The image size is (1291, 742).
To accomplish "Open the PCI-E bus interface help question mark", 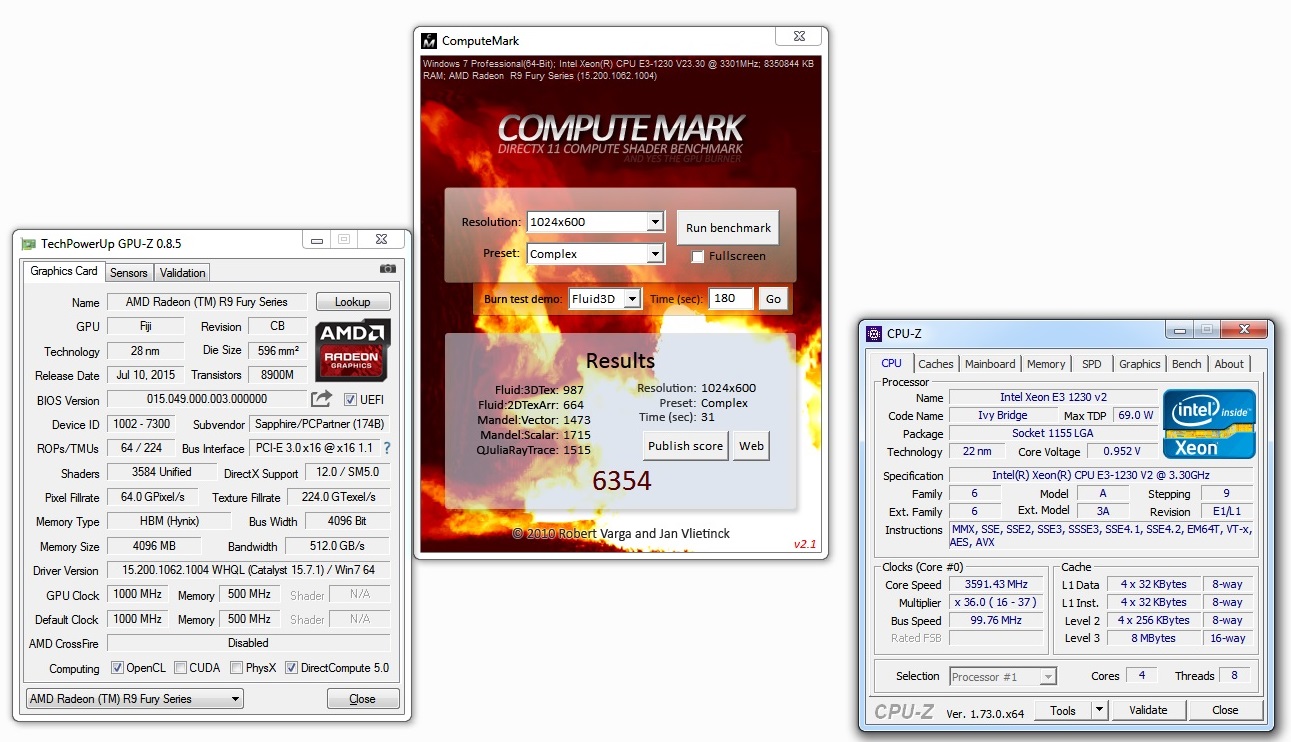I will 387,449.
